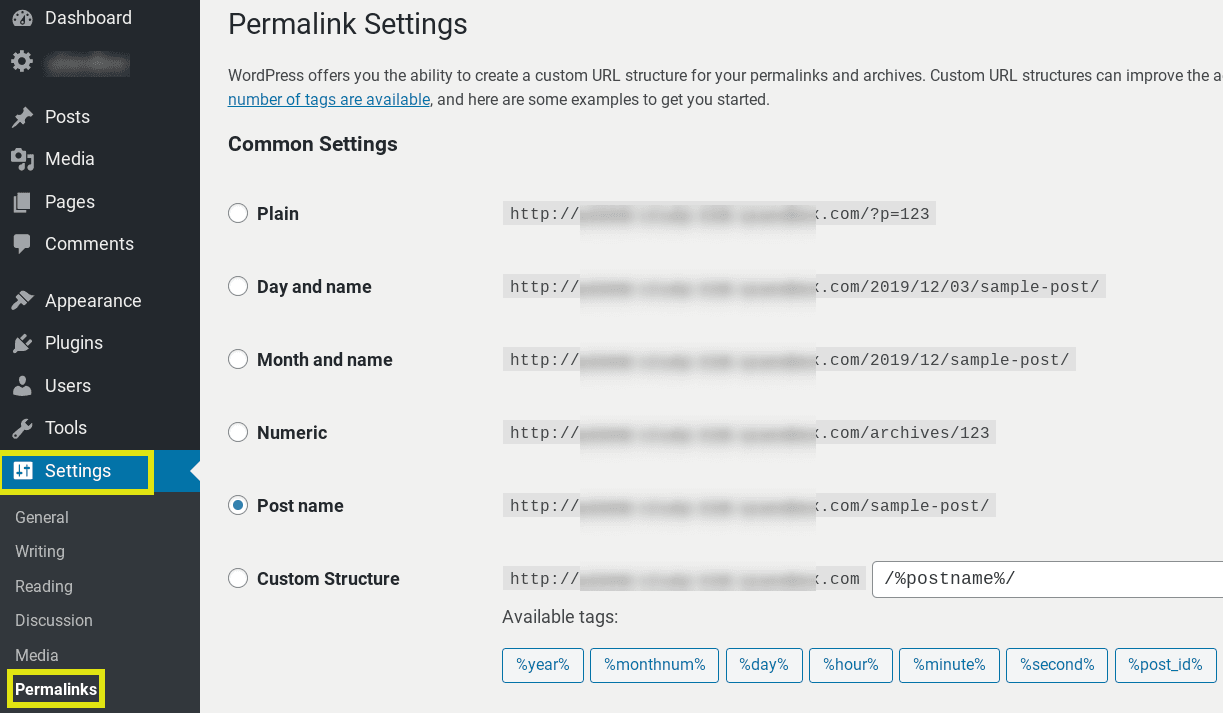Open the Tools menu
Viewport: 1223px width, 713px height.
point(66,428)
